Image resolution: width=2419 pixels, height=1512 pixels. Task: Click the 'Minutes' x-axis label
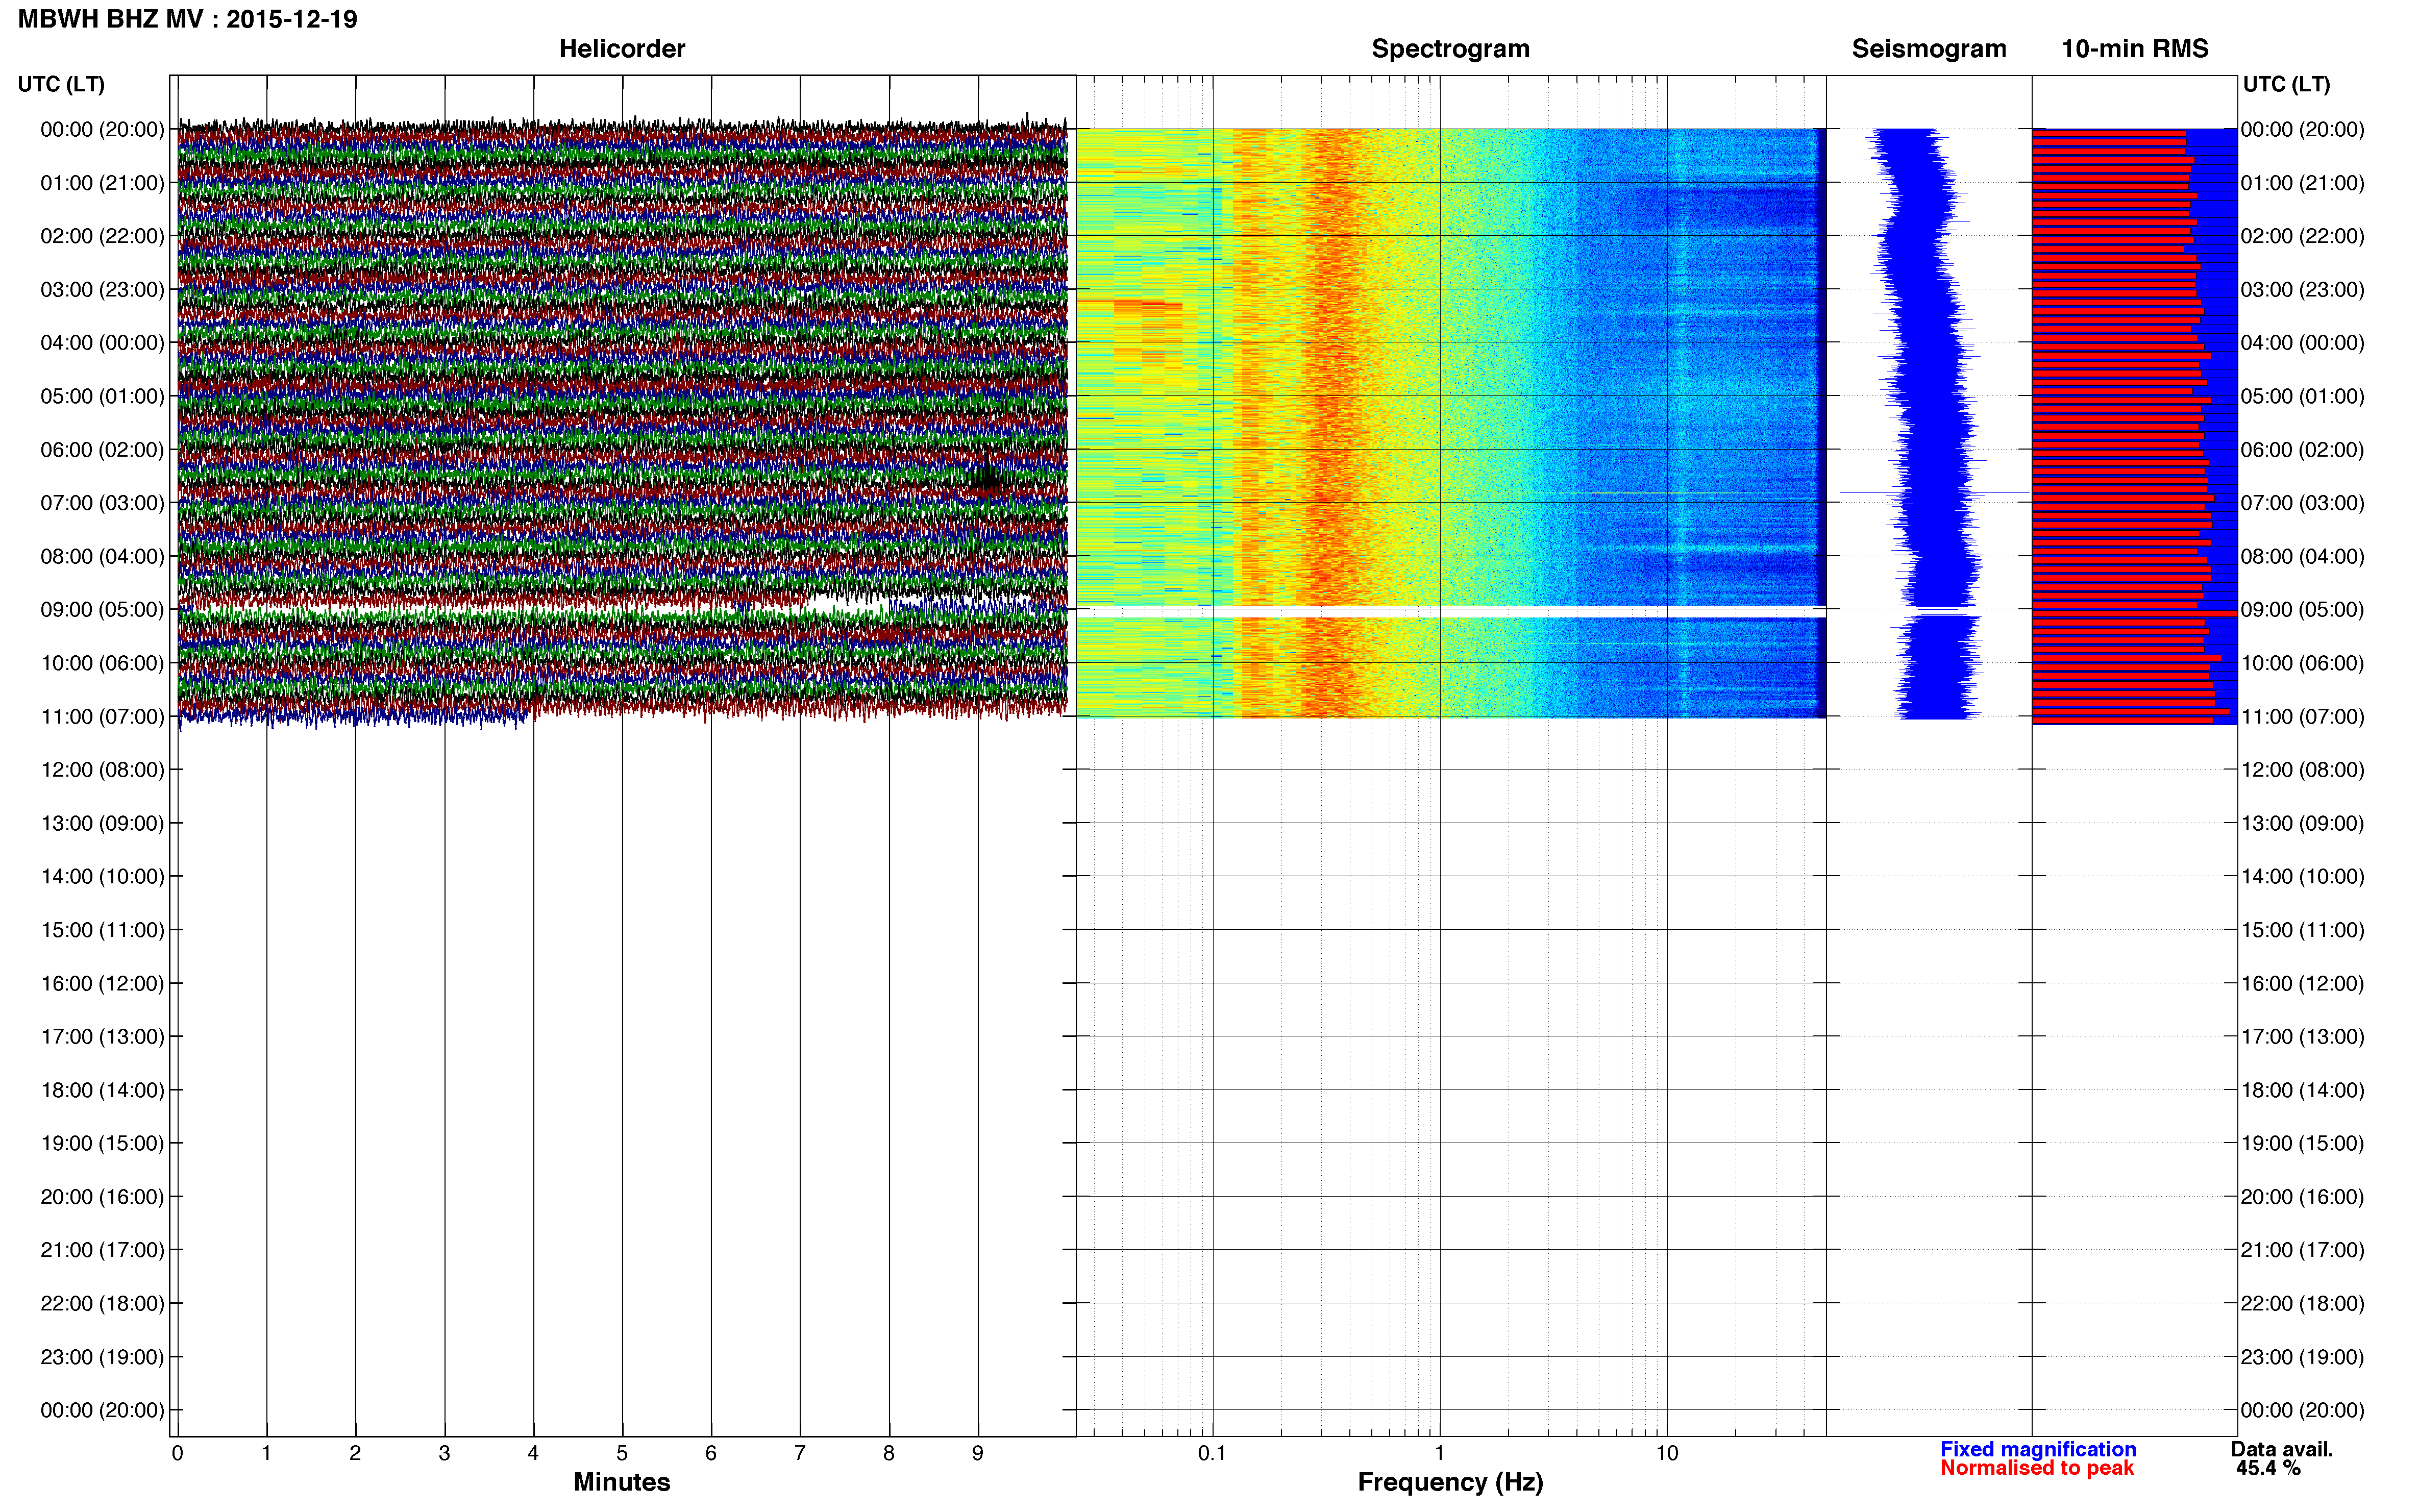621,1482
